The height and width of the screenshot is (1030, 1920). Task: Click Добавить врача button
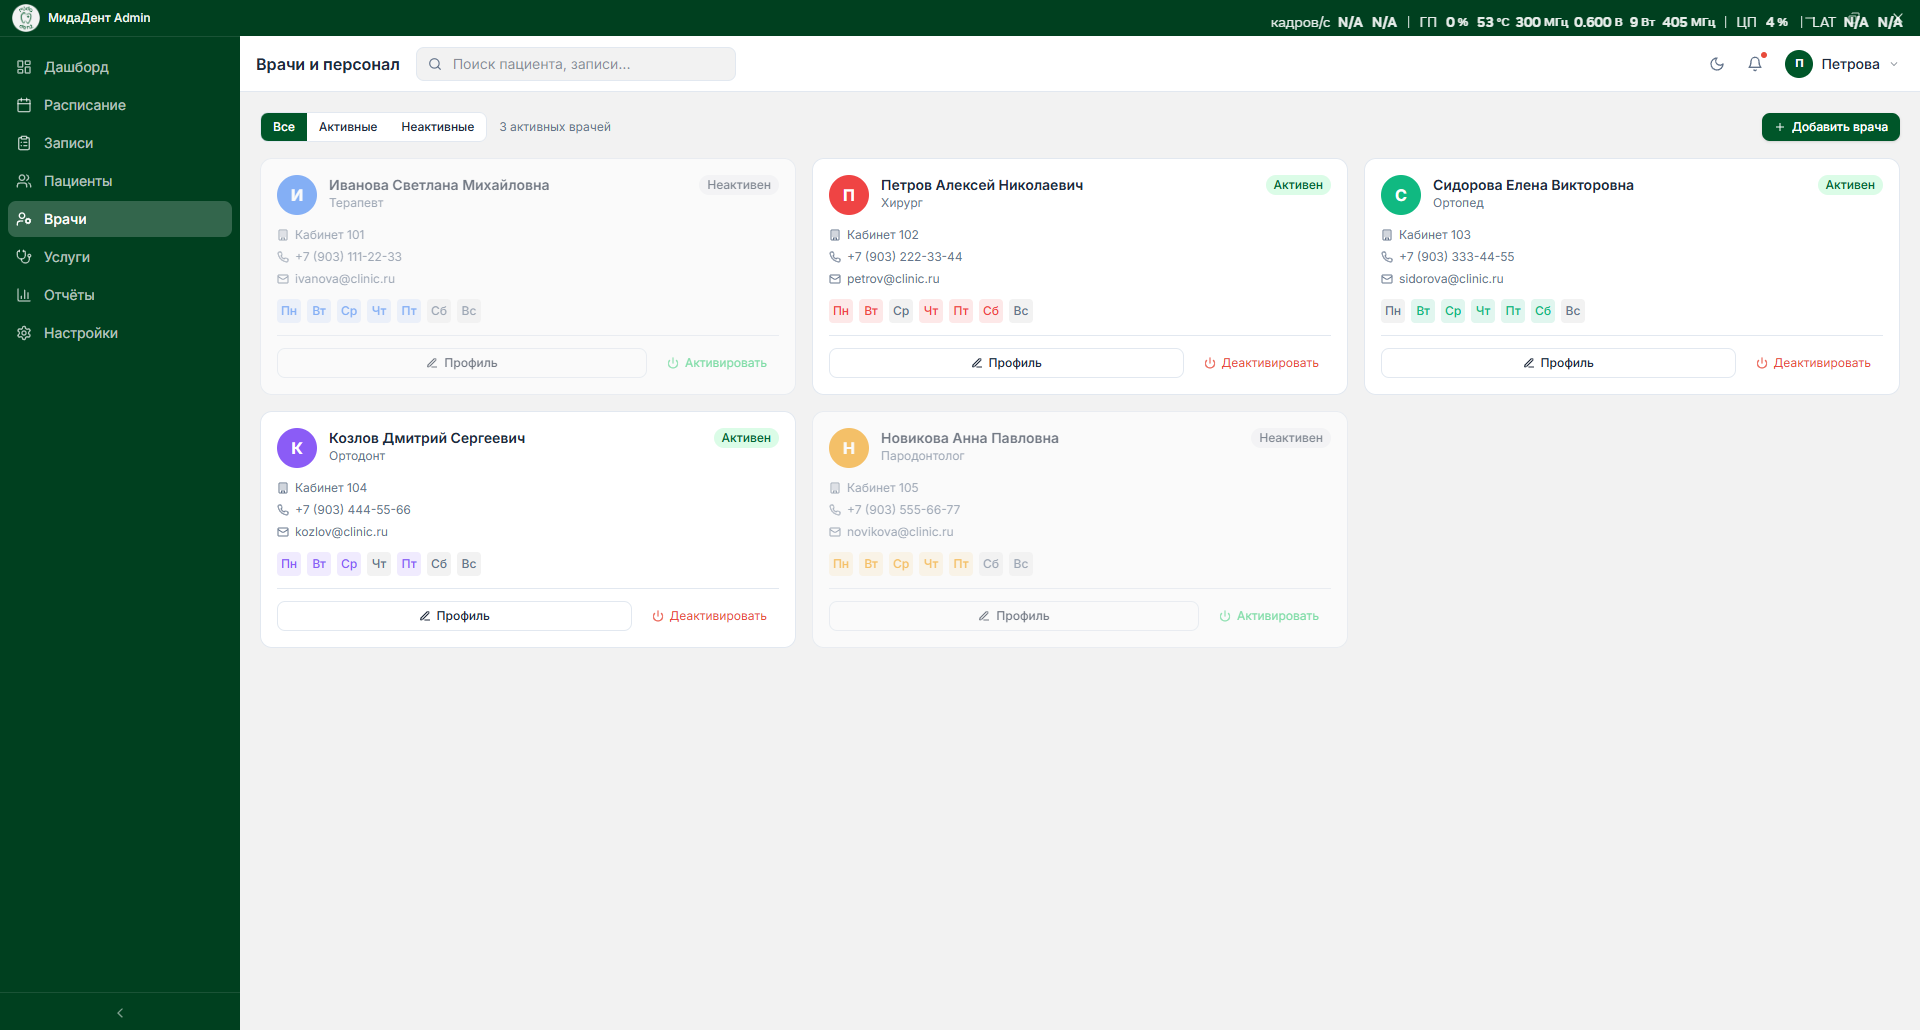pos(1830,127)
